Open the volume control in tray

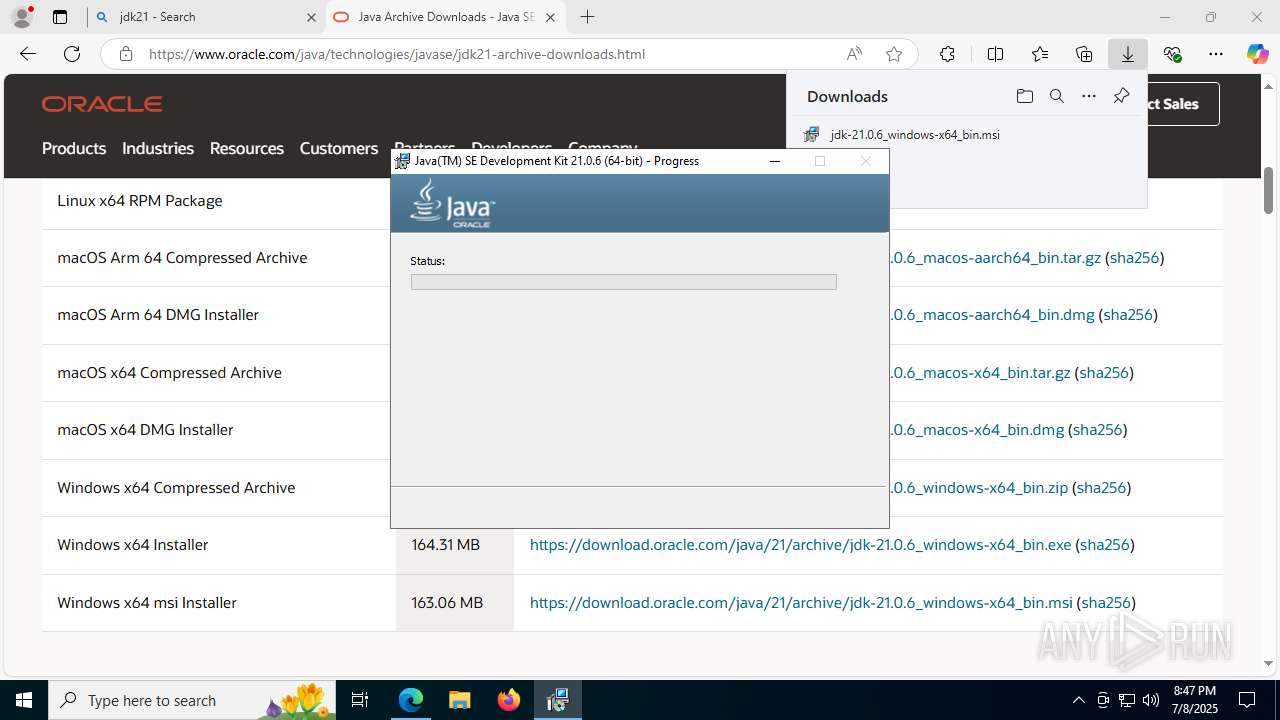[1151, 700]
